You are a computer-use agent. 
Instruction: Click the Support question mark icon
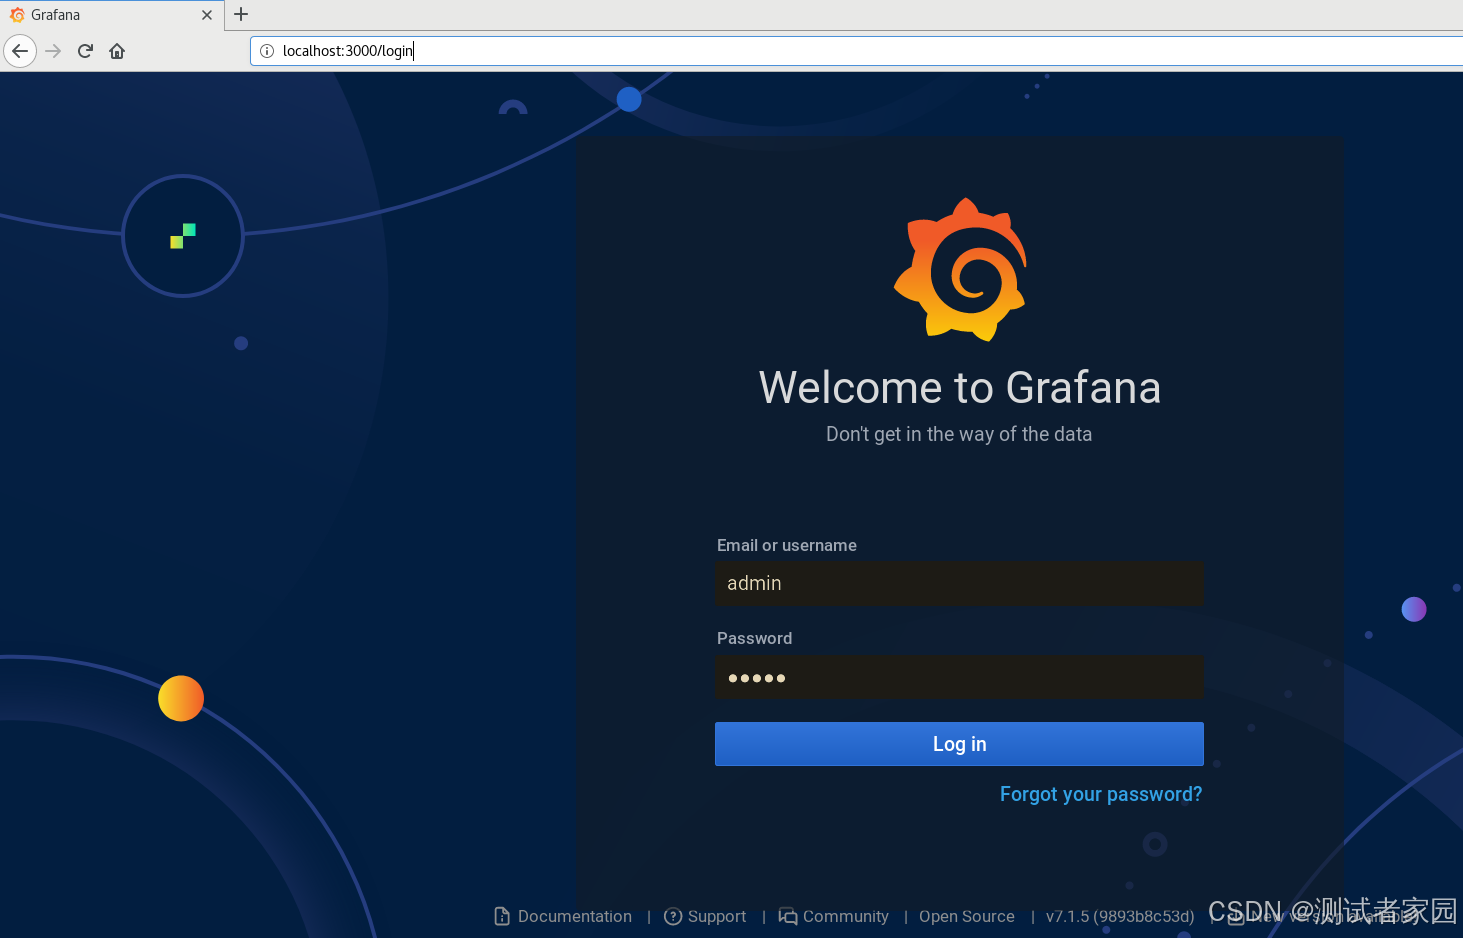(673, 916)
